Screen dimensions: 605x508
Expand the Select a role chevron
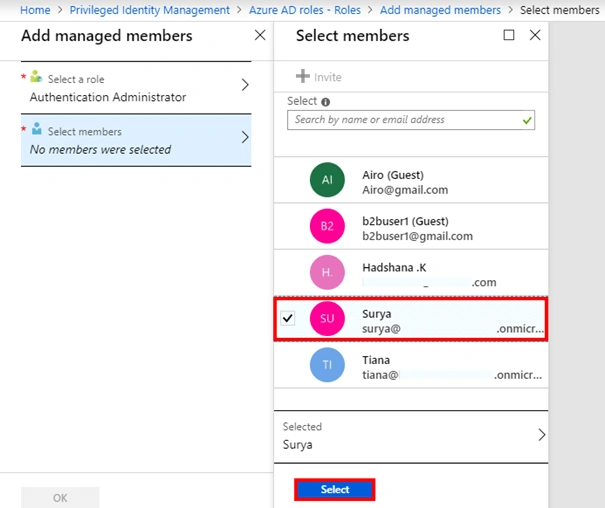(x=245, y=84)
